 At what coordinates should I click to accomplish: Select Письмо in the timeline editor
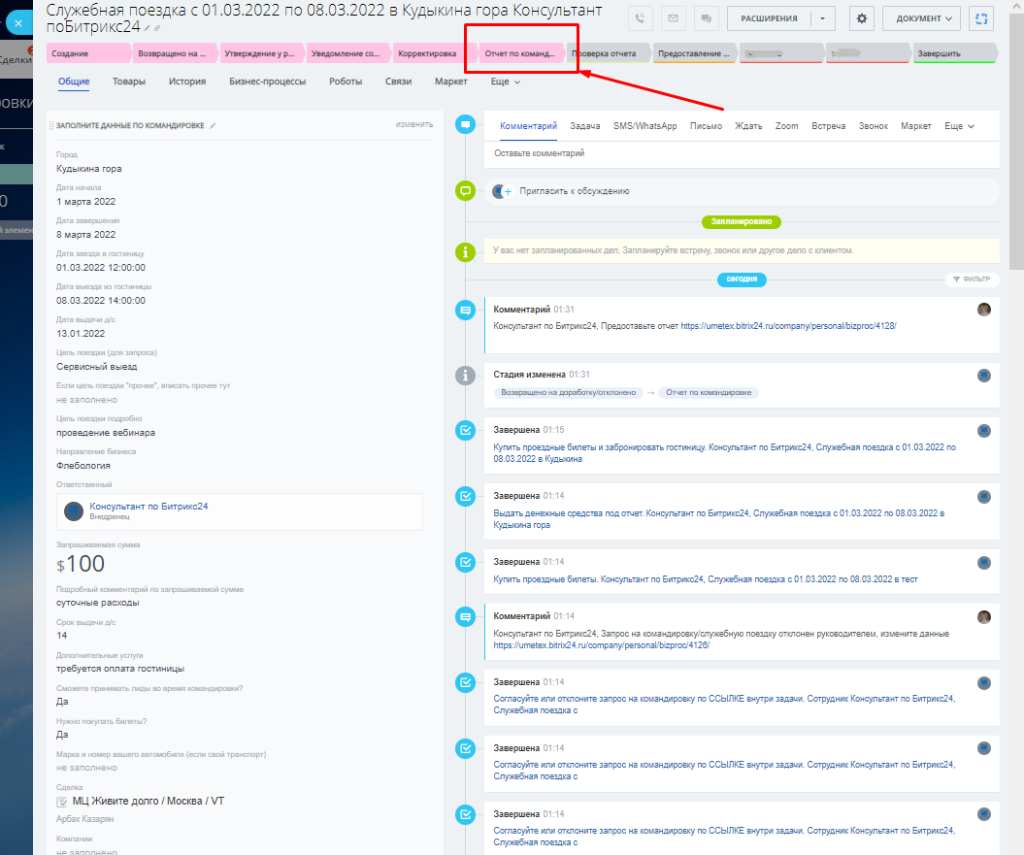pyautogui.click(x=706, y=126)
